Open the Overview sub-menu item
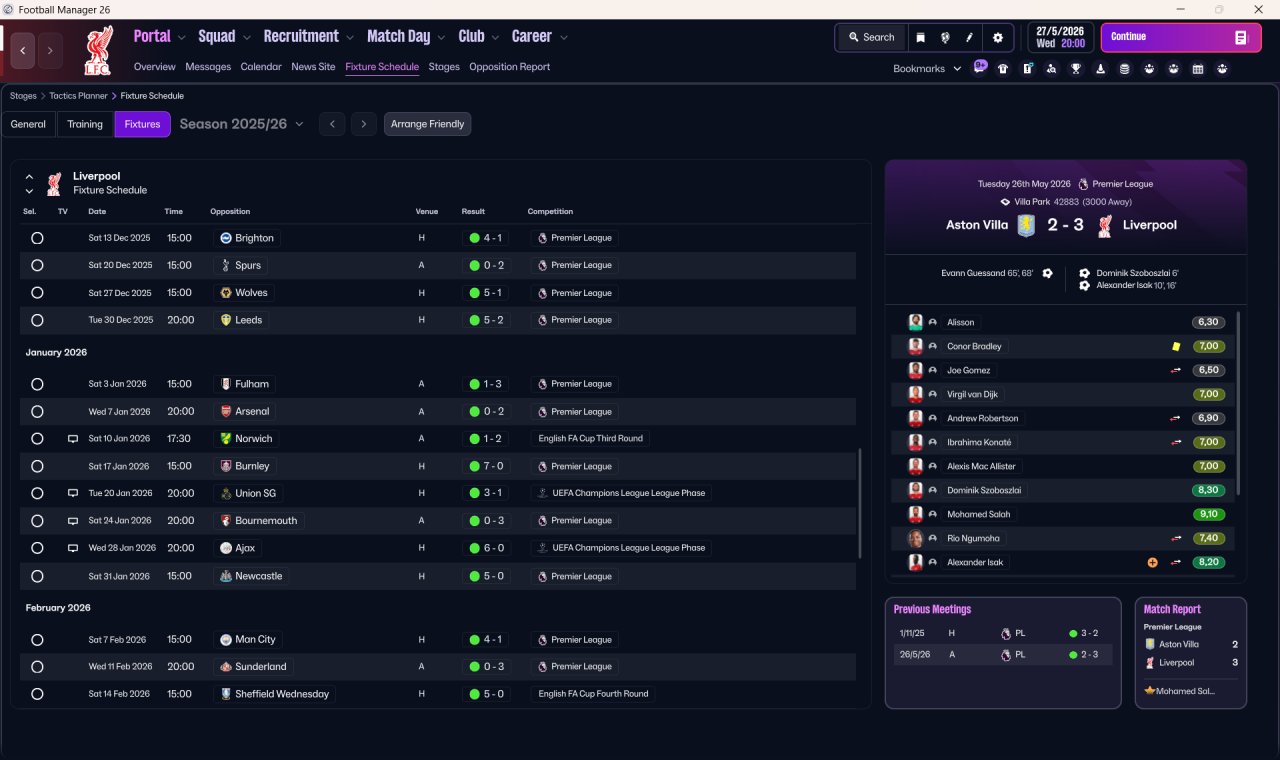This screenshot has height=760, width=1280. coord(155,67)
